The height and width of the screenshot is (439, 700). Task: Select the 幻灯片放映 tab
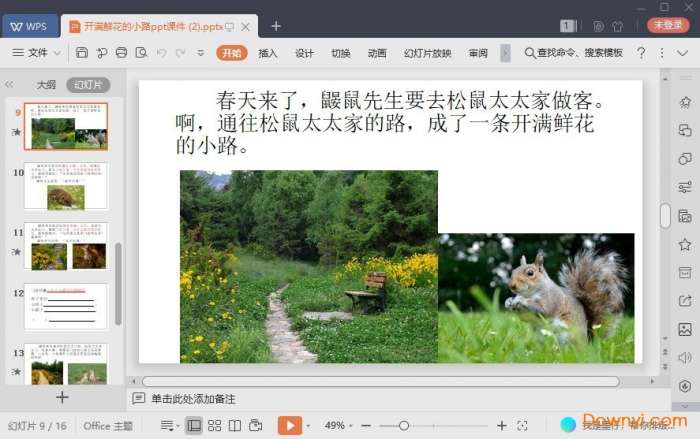[427, 53]
